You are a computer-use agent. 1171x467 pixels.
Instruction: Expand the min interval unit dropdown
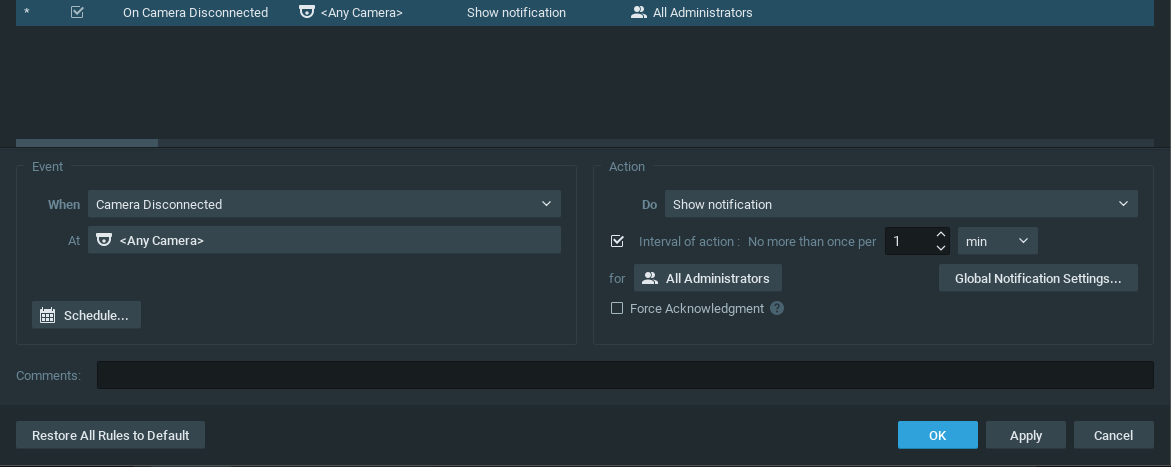click(x=998, y=241)
